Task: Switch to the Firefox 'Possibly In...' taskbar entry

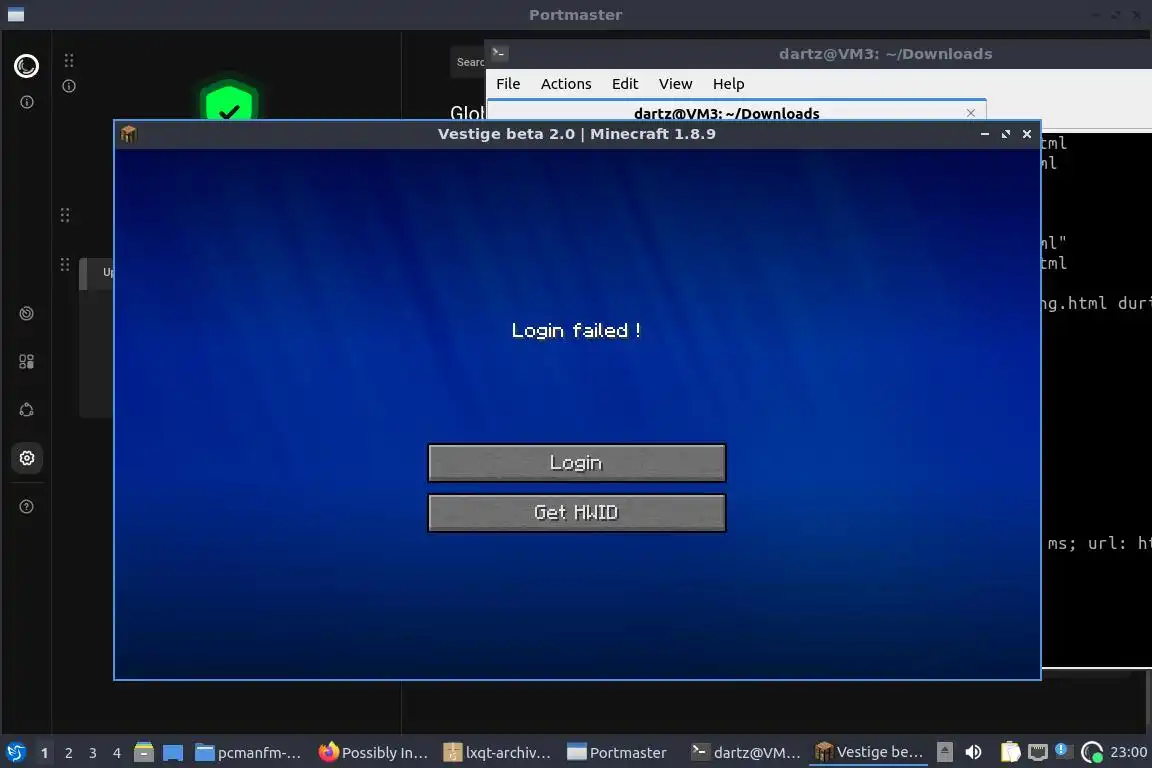Action: coord(373,752)
